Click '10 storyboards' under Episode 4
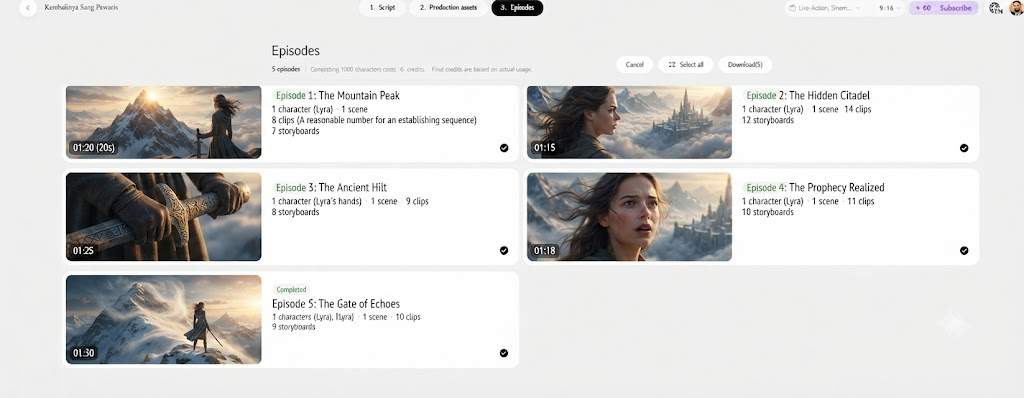1024x398 pixels. [768, 212]
